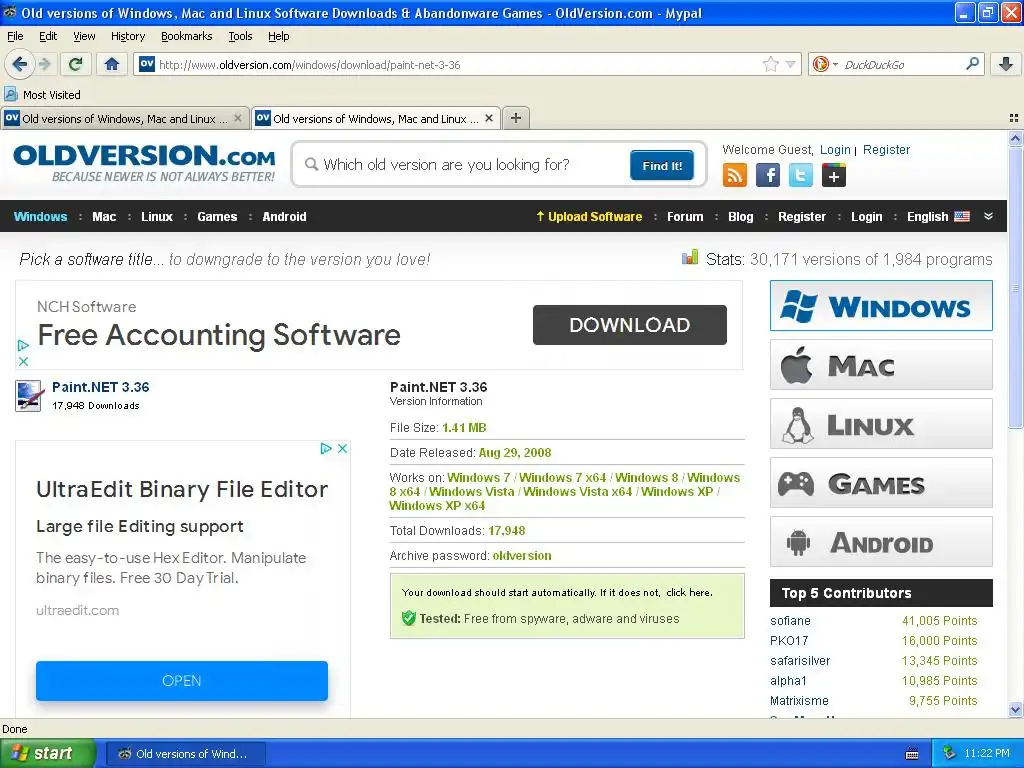Open the Help menu
1024x768 pixels.
pos(278,36)
